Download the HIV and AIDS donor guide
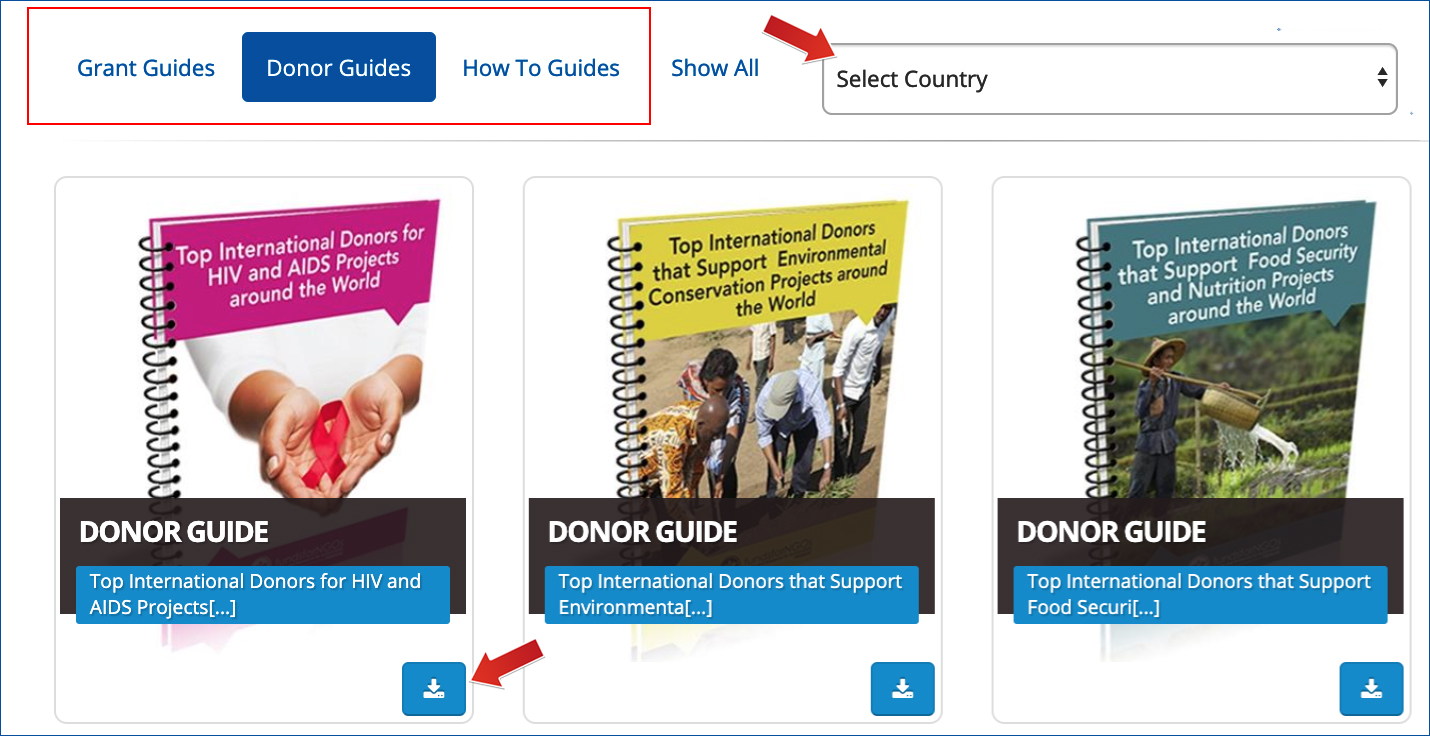Screen dimensions: 1430x736 point(434,689)
